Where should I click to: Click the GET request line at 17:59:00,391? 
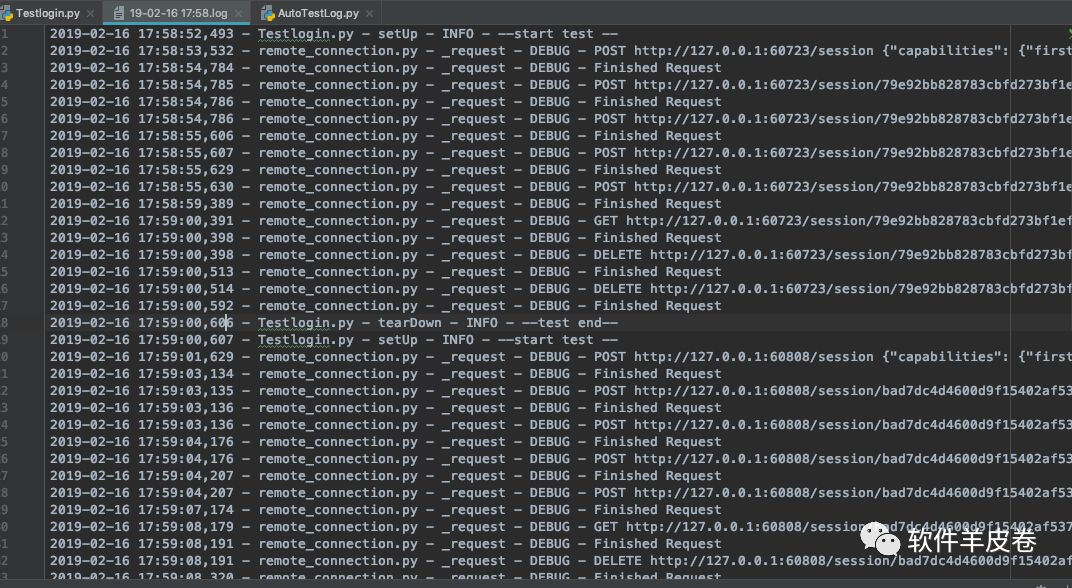click(x=561, y=221)
